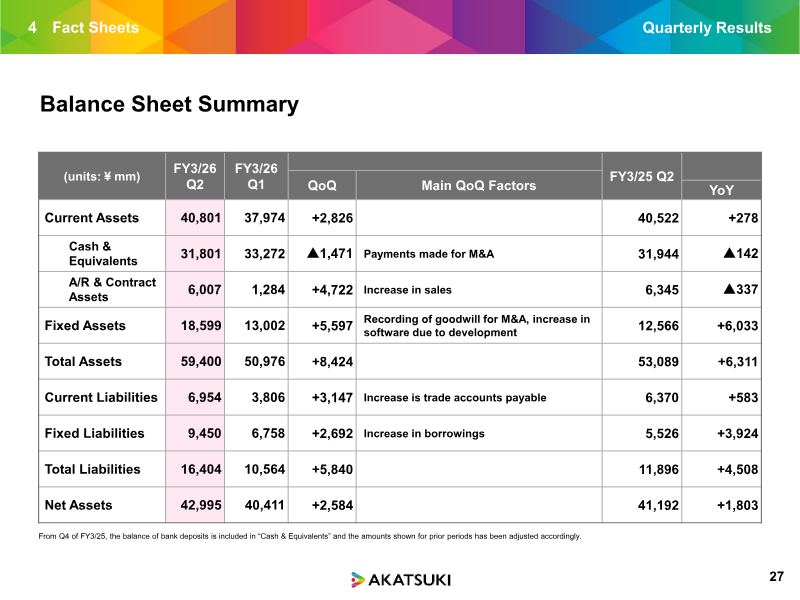Click the Main QoQ Factors header

click(478, 185)
